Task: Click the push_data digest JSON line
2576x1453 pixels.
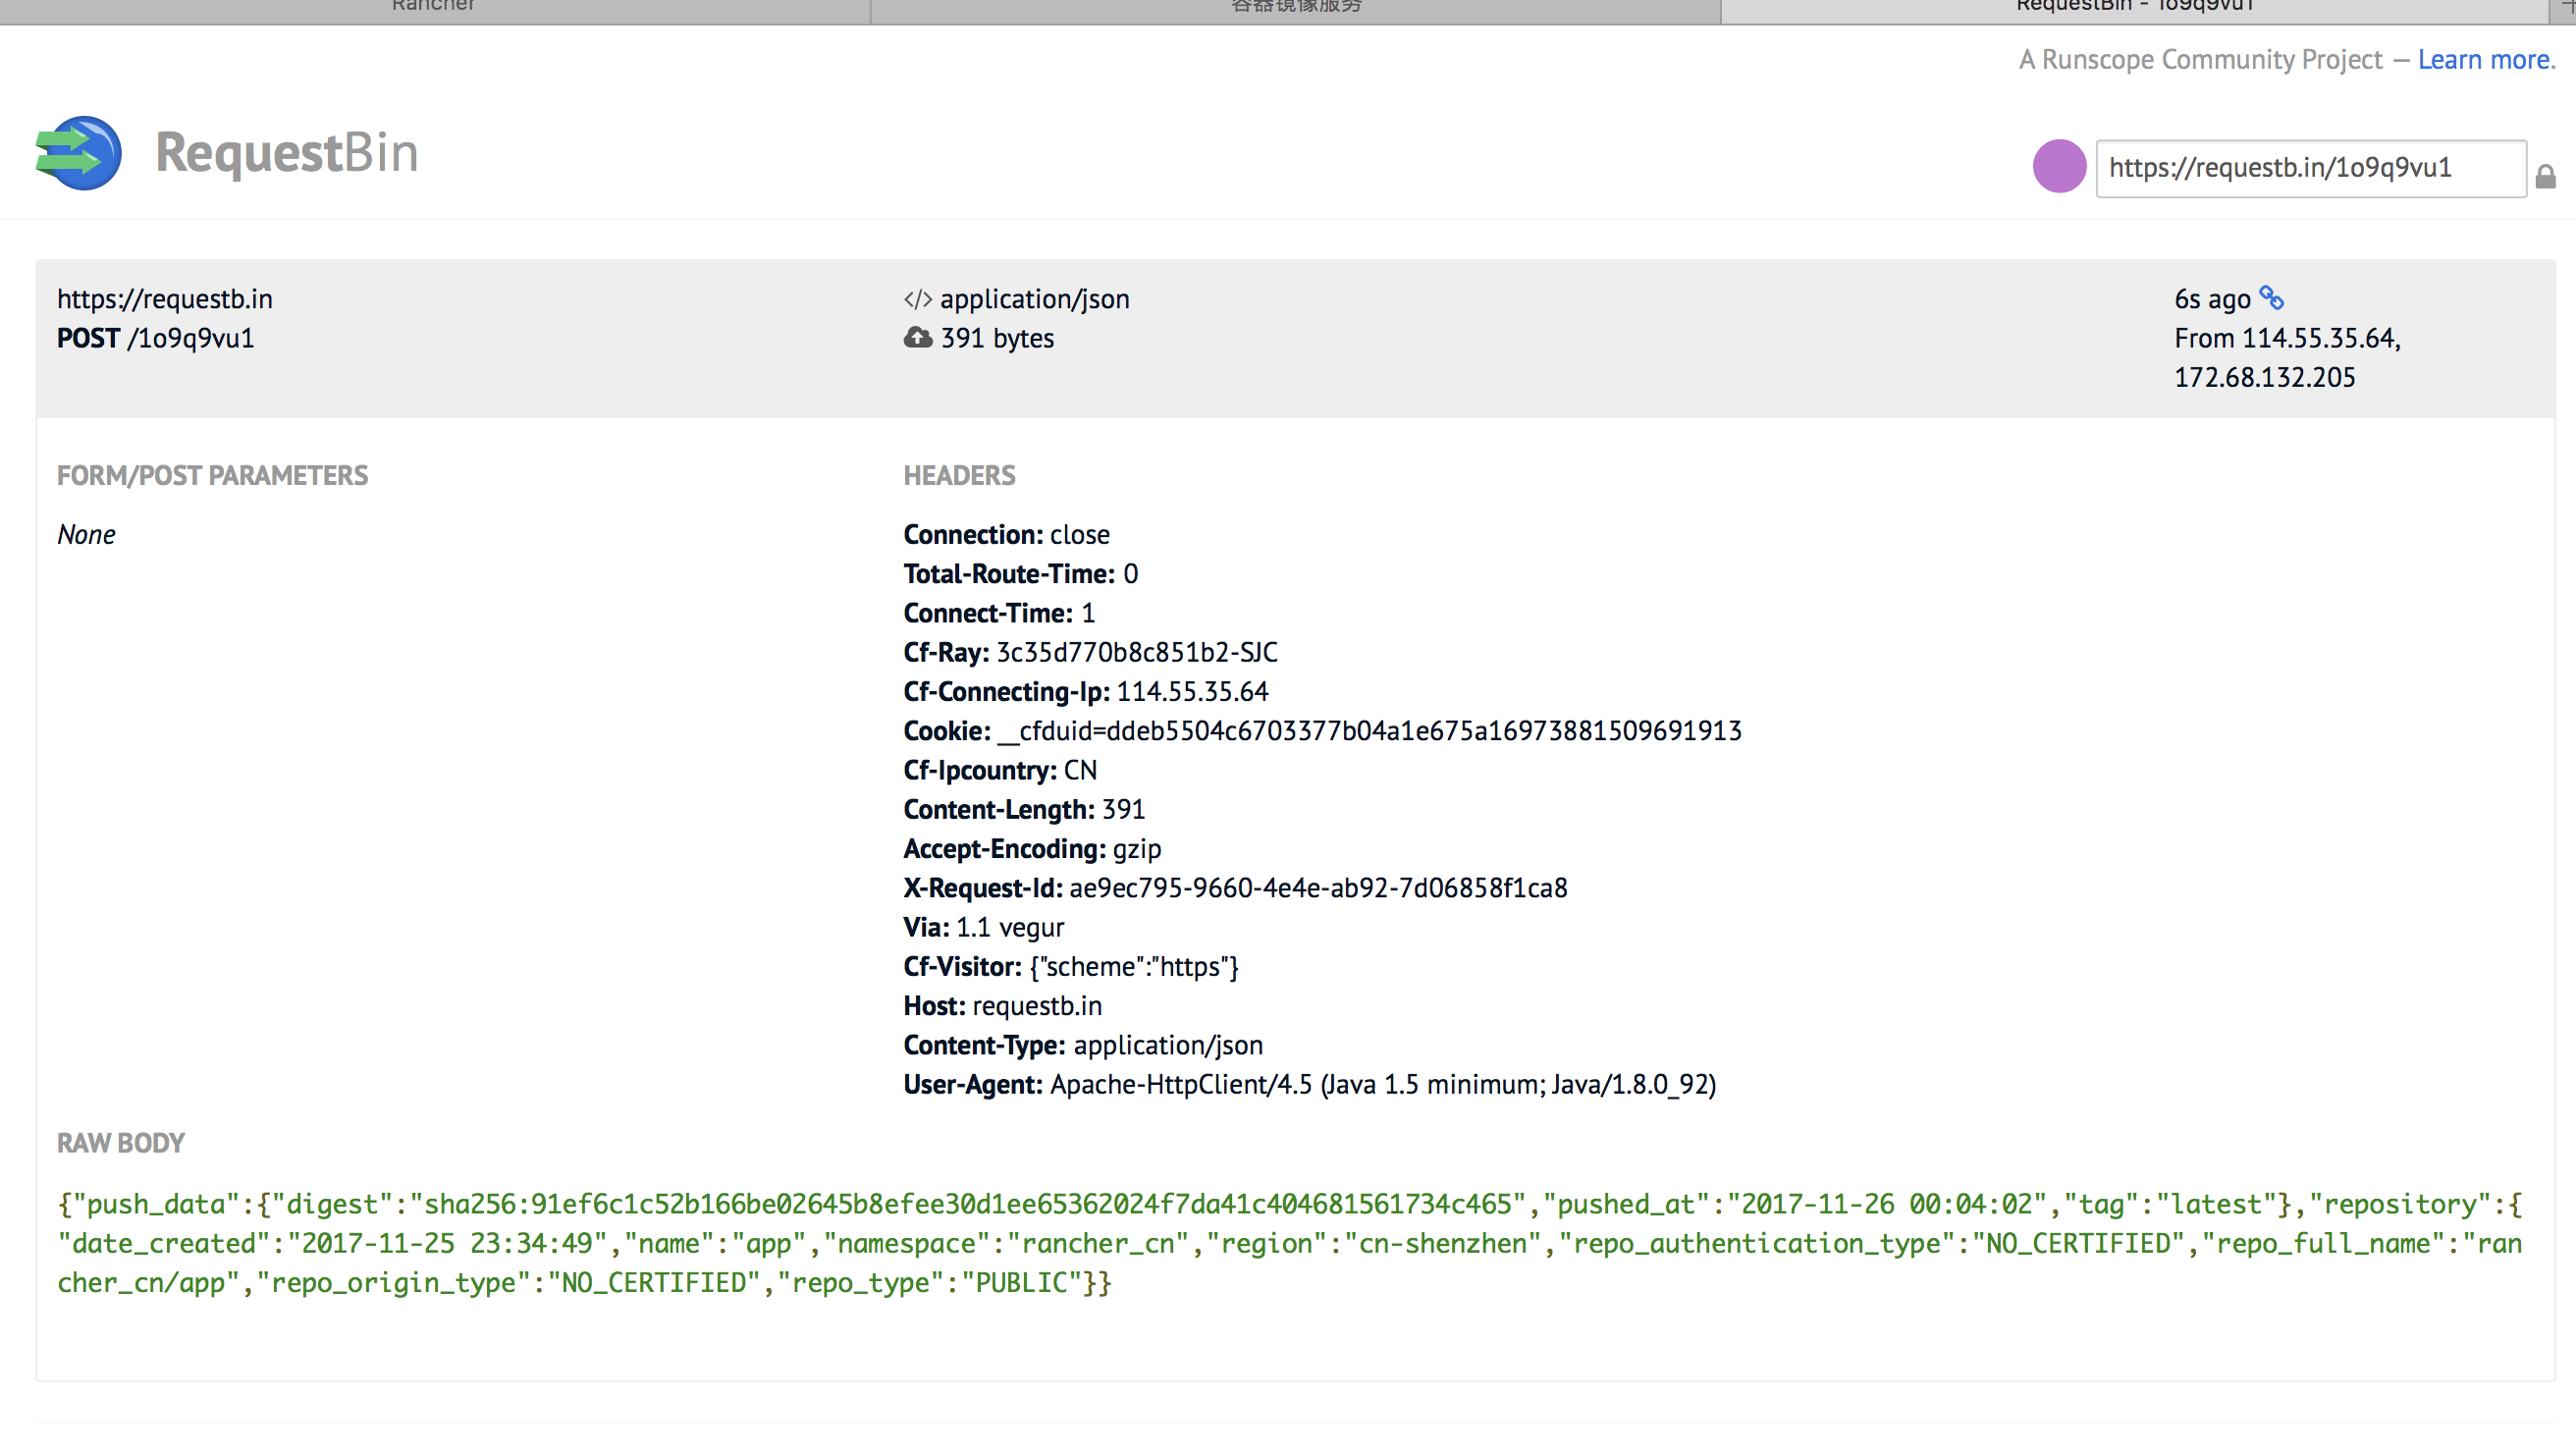Action: click(x=1290, y=1205)
